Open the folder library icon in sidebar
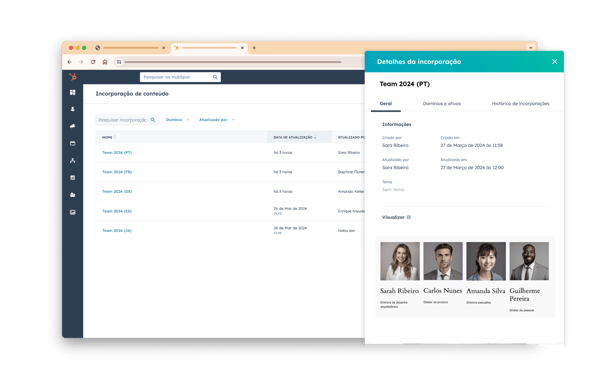The width and height of the screenshot is (600, 391). coord(73,195)
